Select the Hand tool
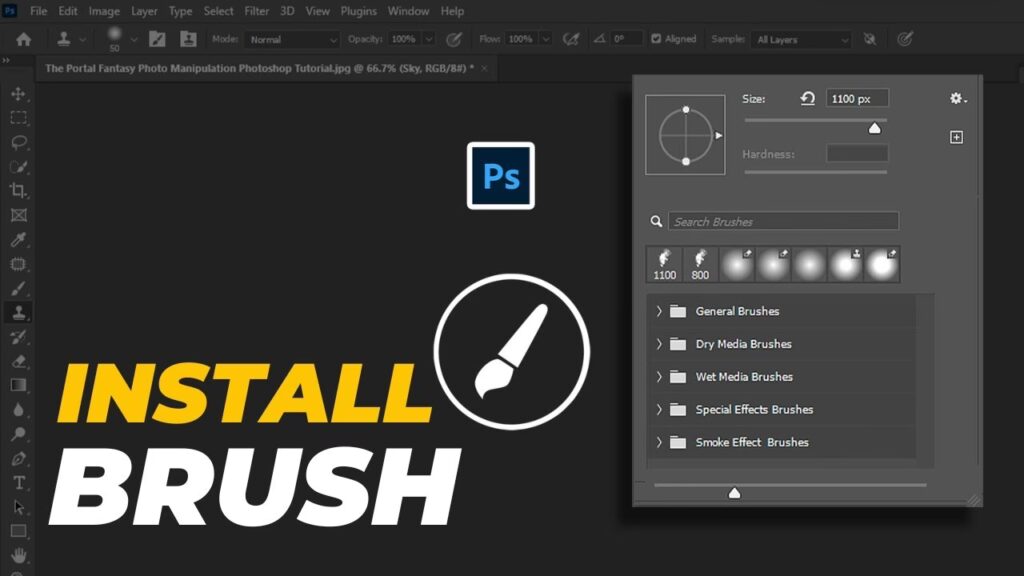The image size is (1024, 576). [x=18, y=555]
